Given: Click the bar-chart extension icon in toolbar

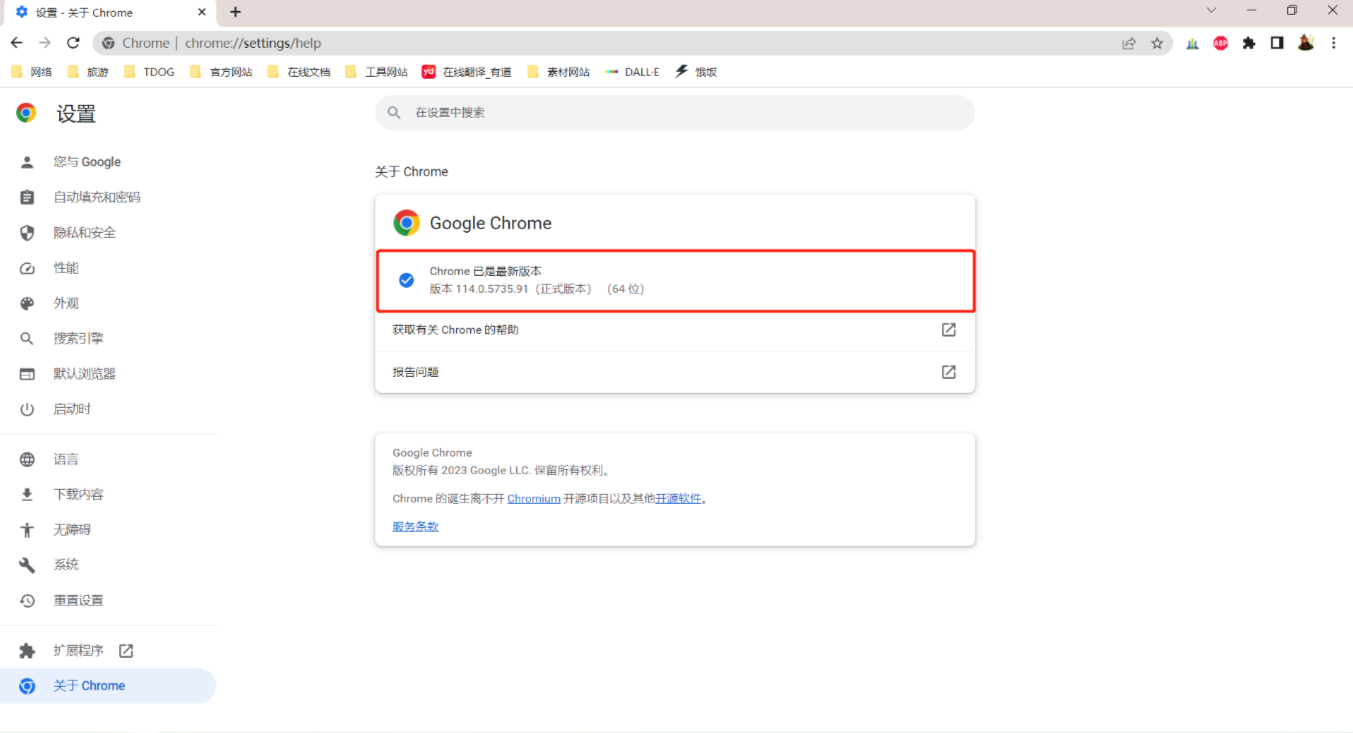Looking at the screenshot, I should click(x=1191, y=43).
